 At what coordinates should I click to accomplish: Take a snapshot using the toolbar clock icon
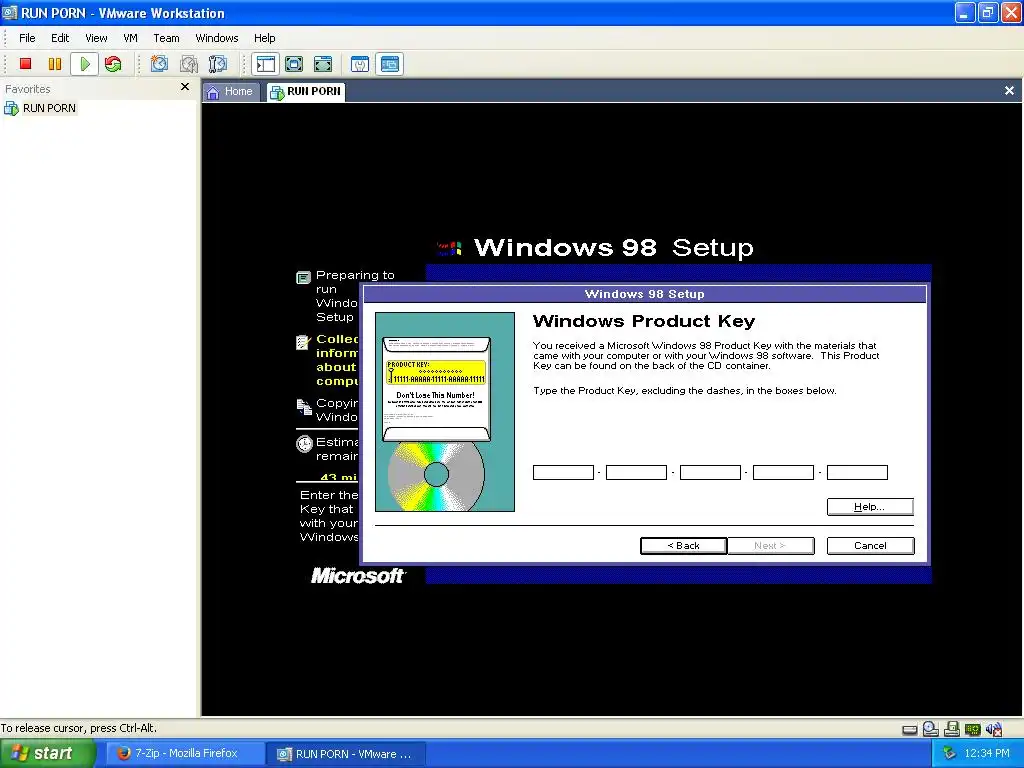click(159, 64)
